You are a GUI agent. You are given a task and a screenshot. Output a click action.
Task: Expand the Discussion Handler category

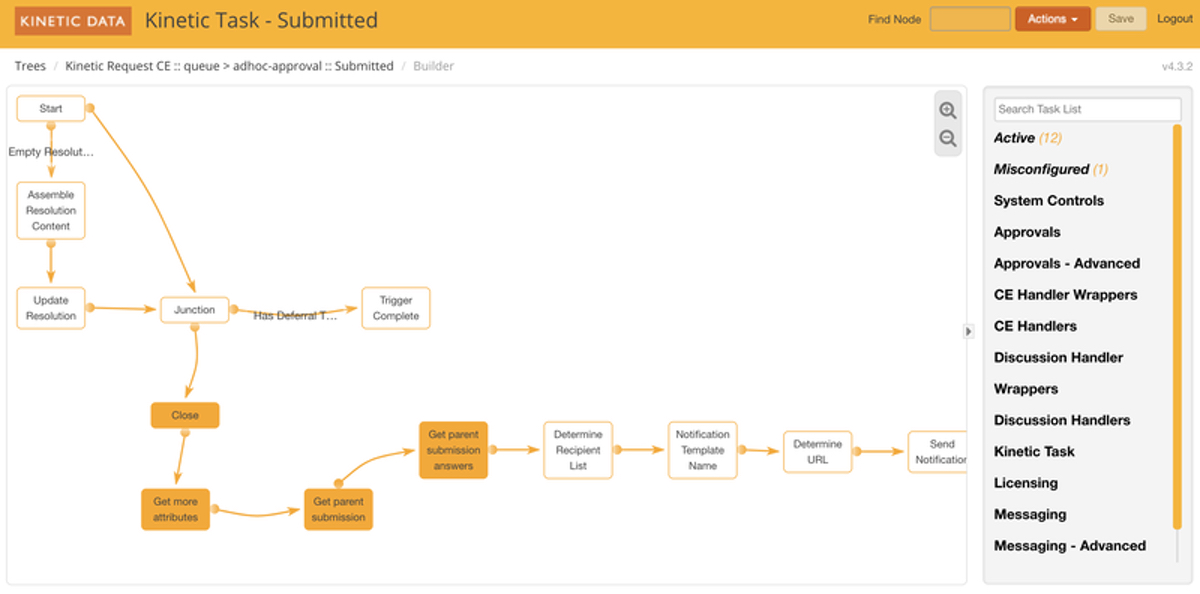pyautogui.click(x=1058, y=357)
